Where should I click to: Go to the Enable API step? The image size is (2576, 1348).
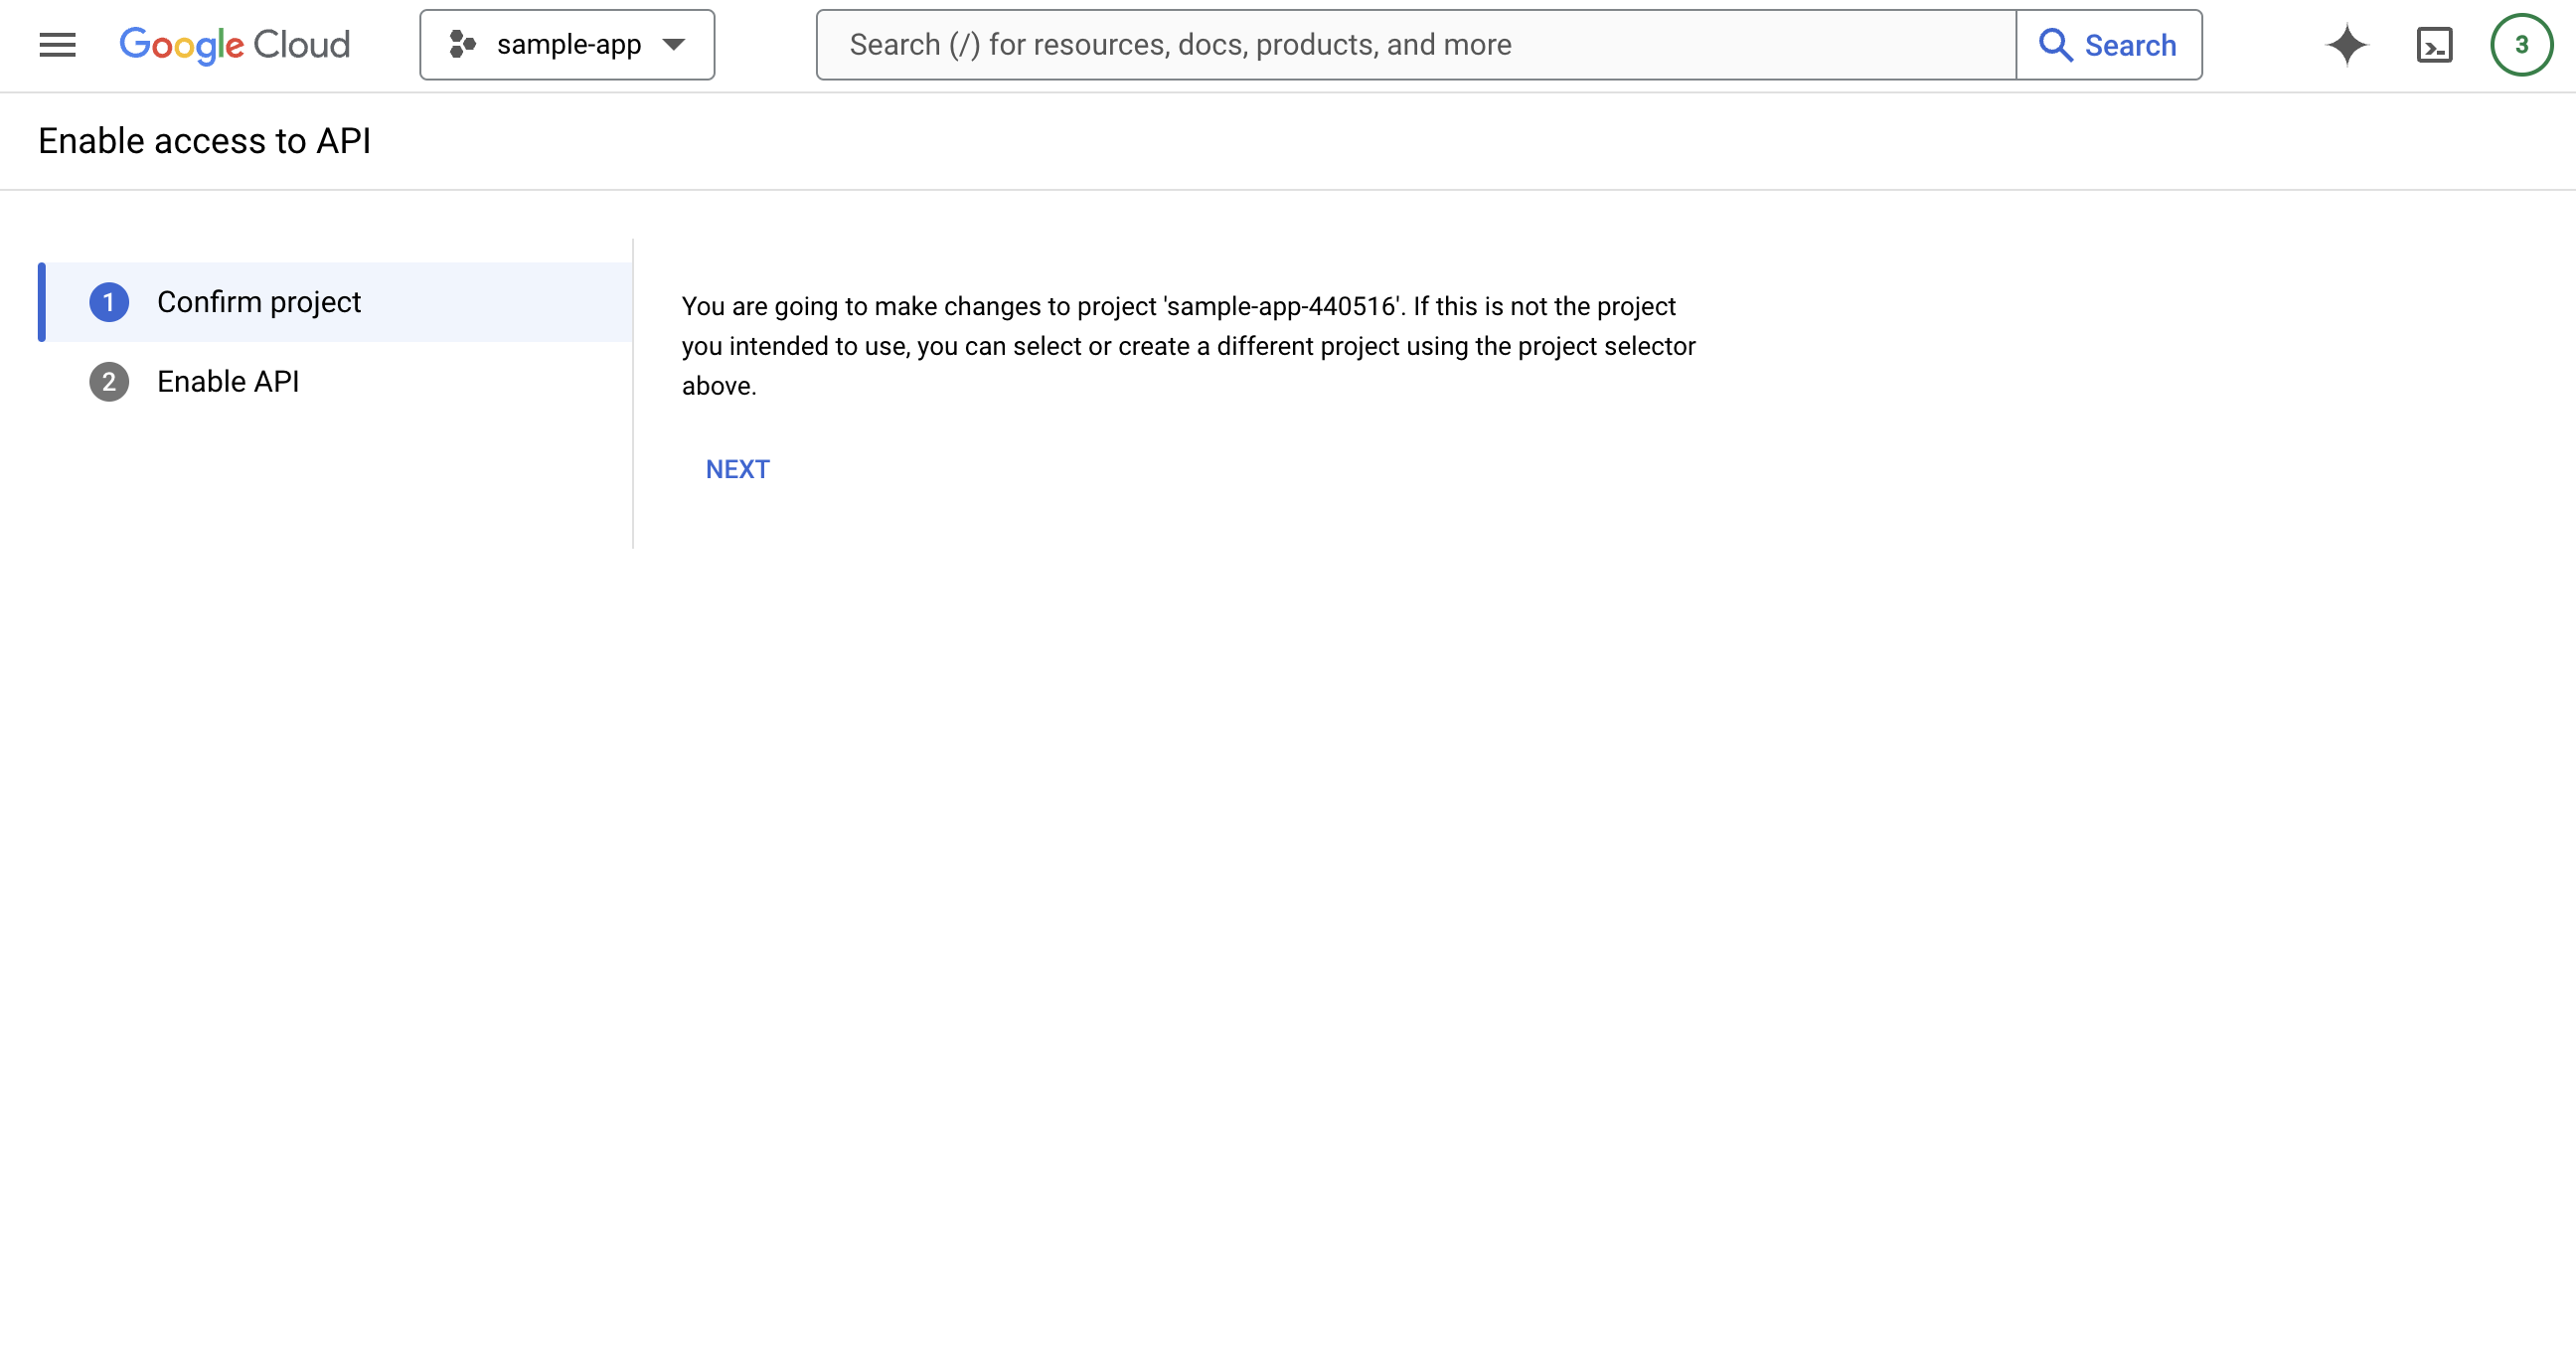pyautogui.click(x=228, y=382)
